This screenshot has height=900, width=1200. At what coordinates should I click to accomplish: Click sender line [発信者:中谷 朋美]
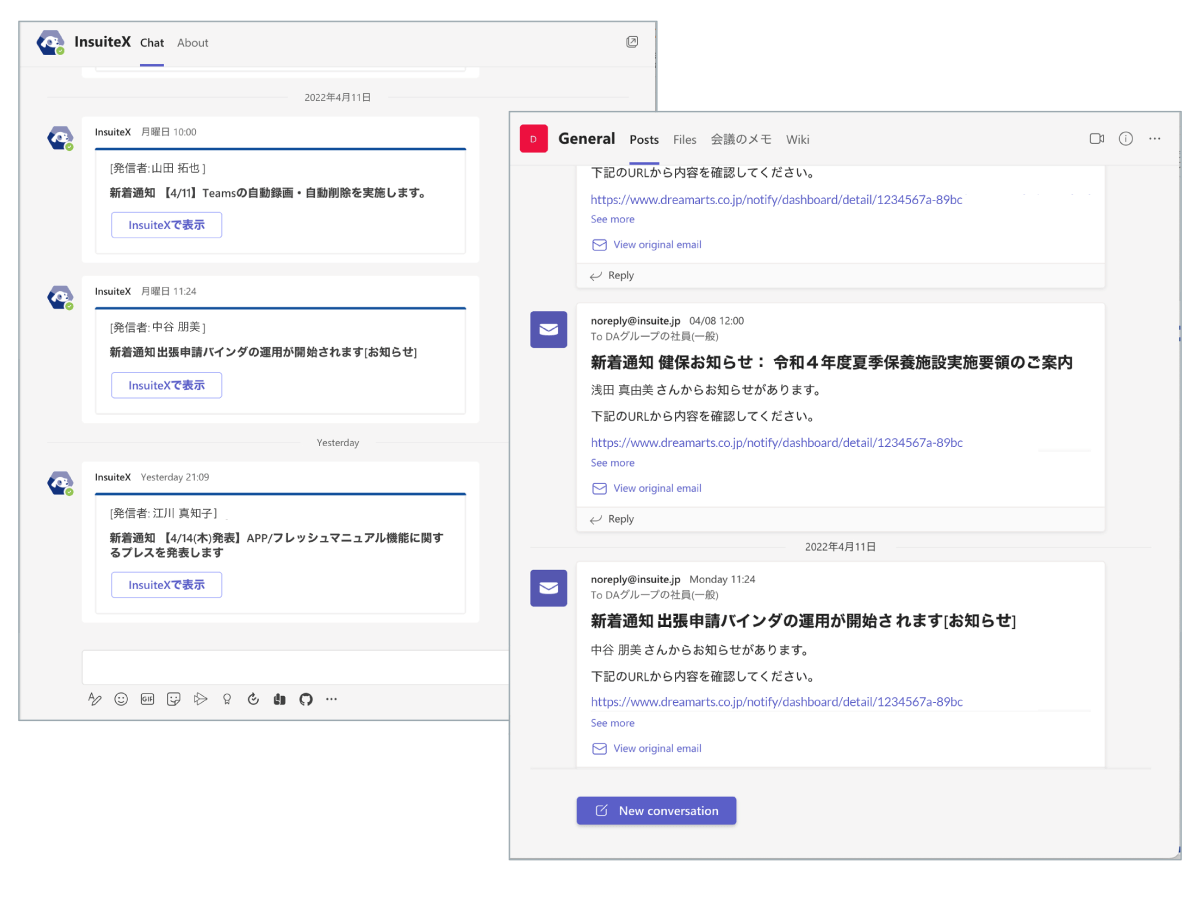tap(158, 327)
